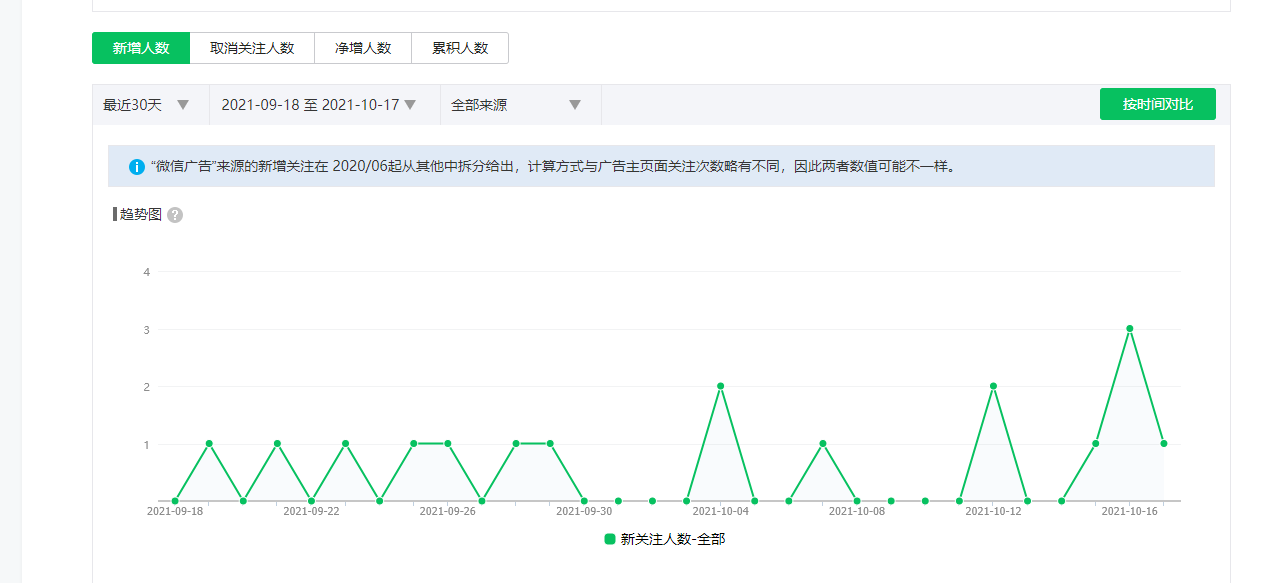The image size is (1264, 583).
Task: Toggle the 新关注人数-全部 legend series
Action: coord(672,539)
